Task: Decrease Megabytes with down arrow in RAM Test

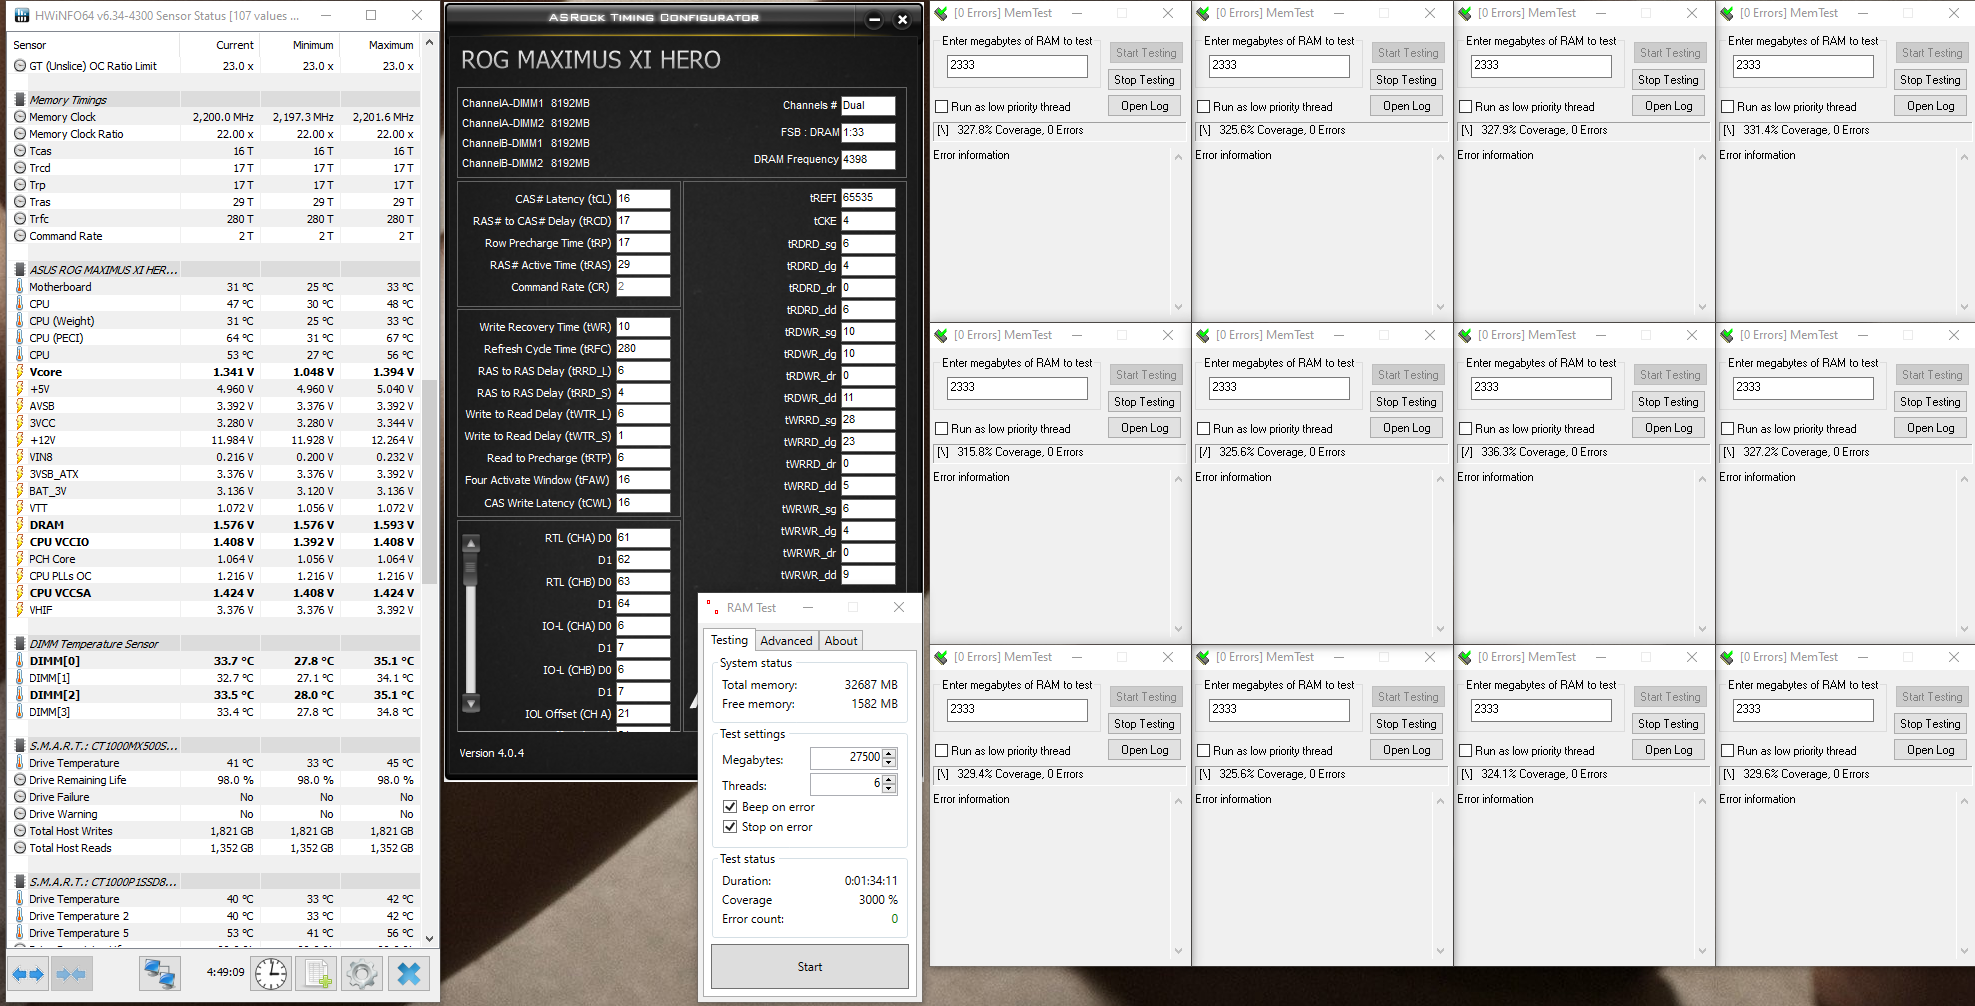Action: point(889,763)
